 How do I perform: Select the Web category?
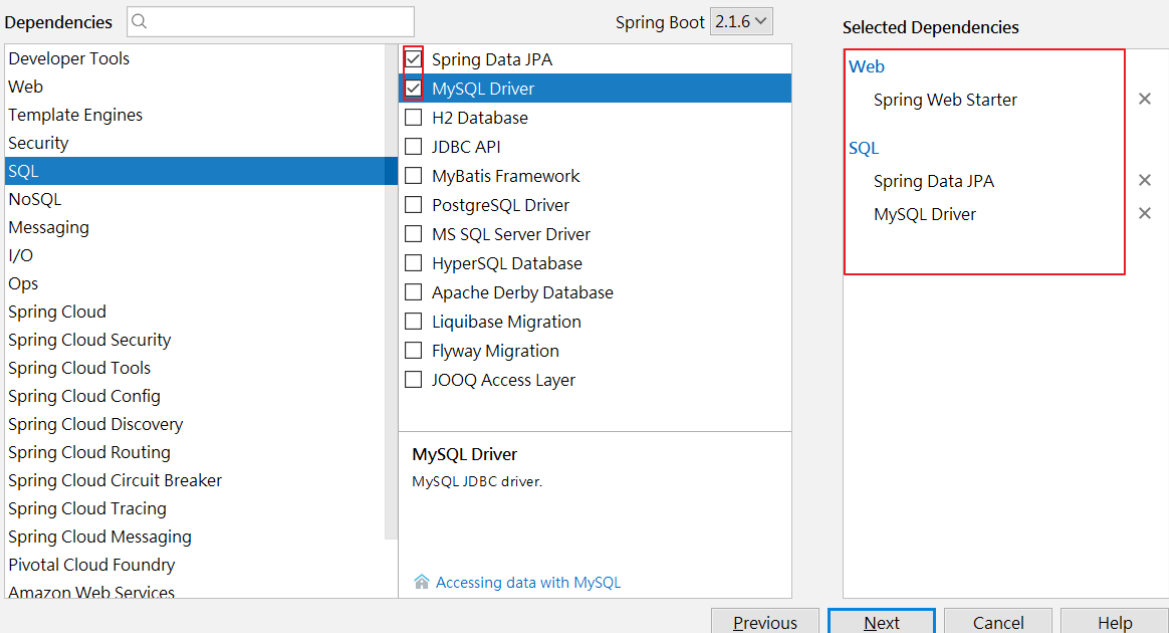pos(195,86)
